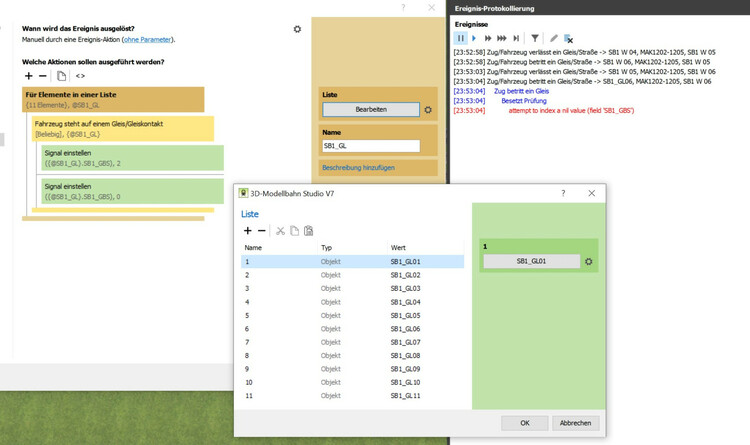Open trigger settings gear icon
Viewport: 750px width, 445px height.
[297, 29]
